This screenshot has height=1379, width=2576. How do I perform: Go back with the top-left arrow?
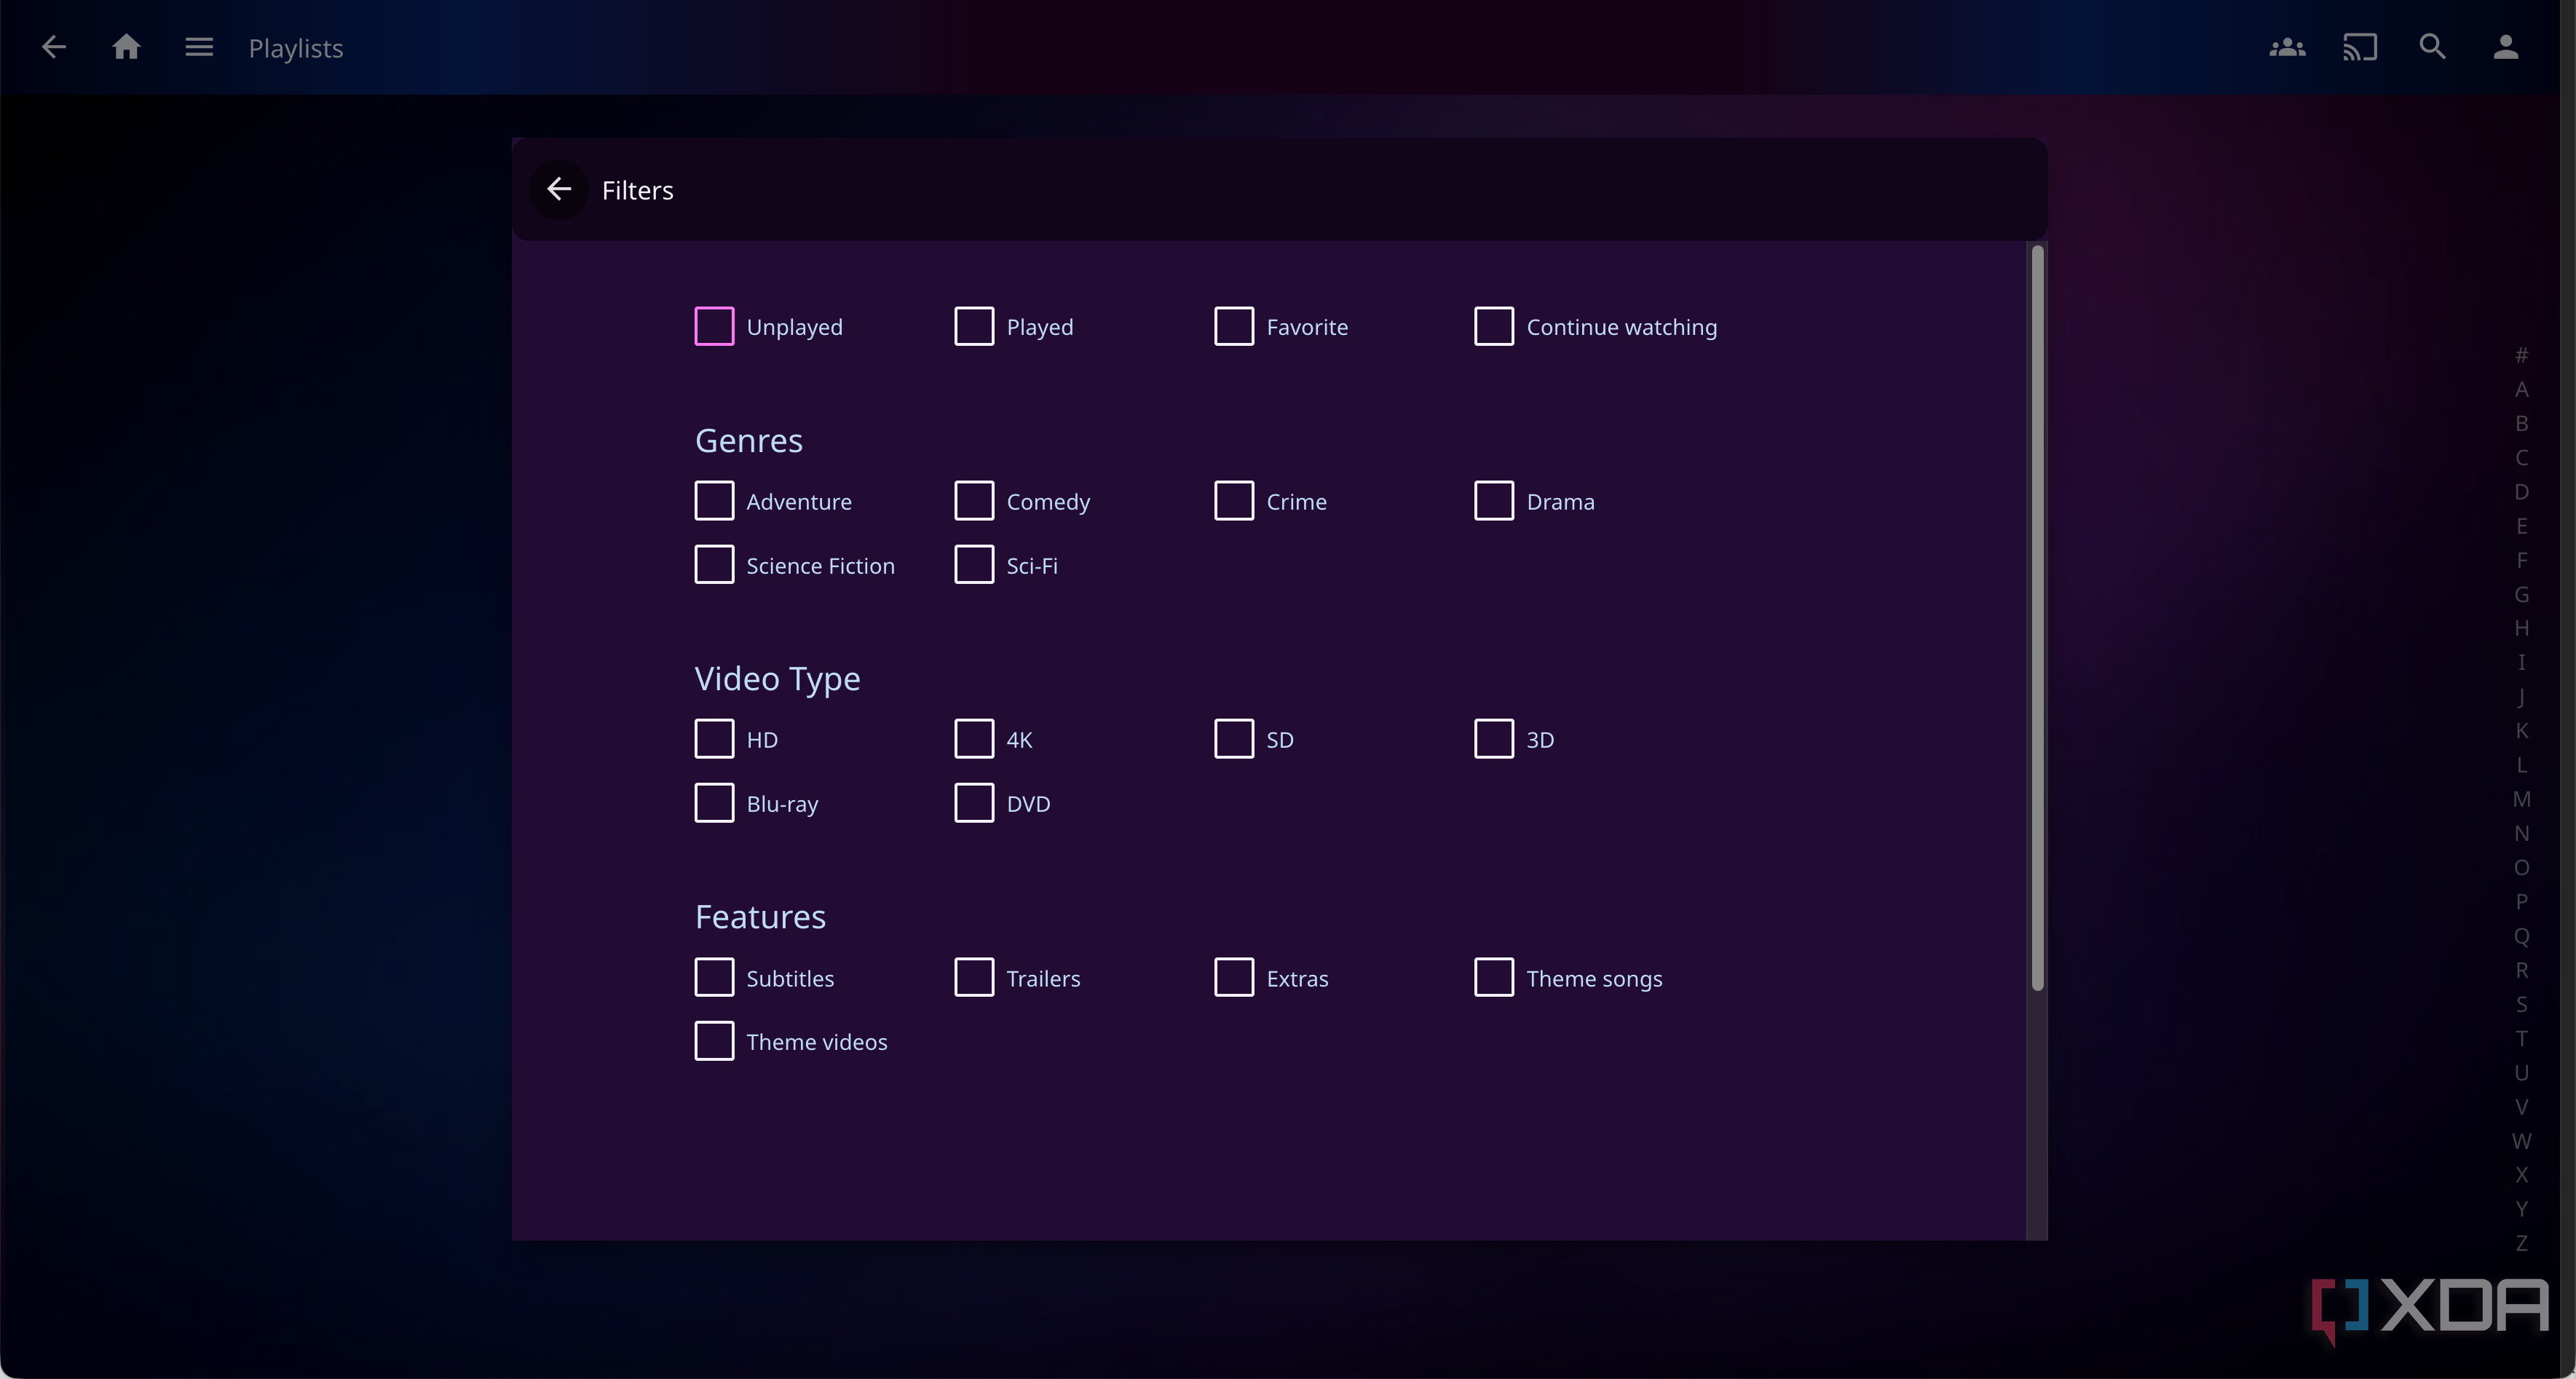pos(54,47)
